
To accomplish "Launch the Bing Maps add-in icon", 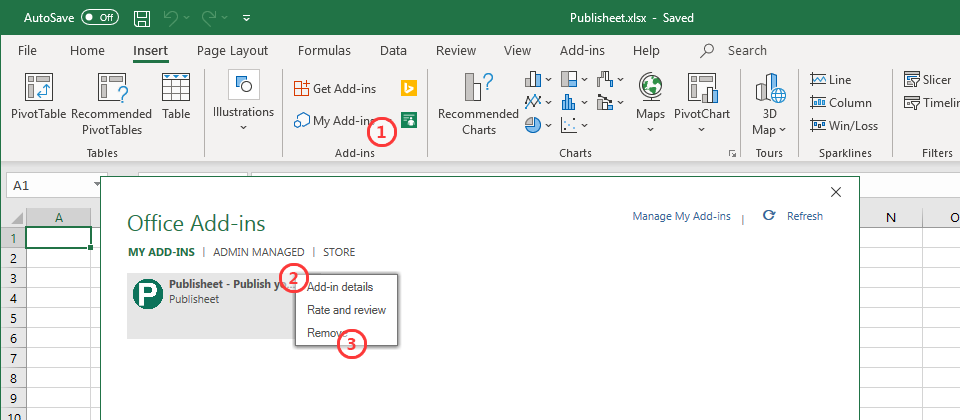I will pos(409,88).
